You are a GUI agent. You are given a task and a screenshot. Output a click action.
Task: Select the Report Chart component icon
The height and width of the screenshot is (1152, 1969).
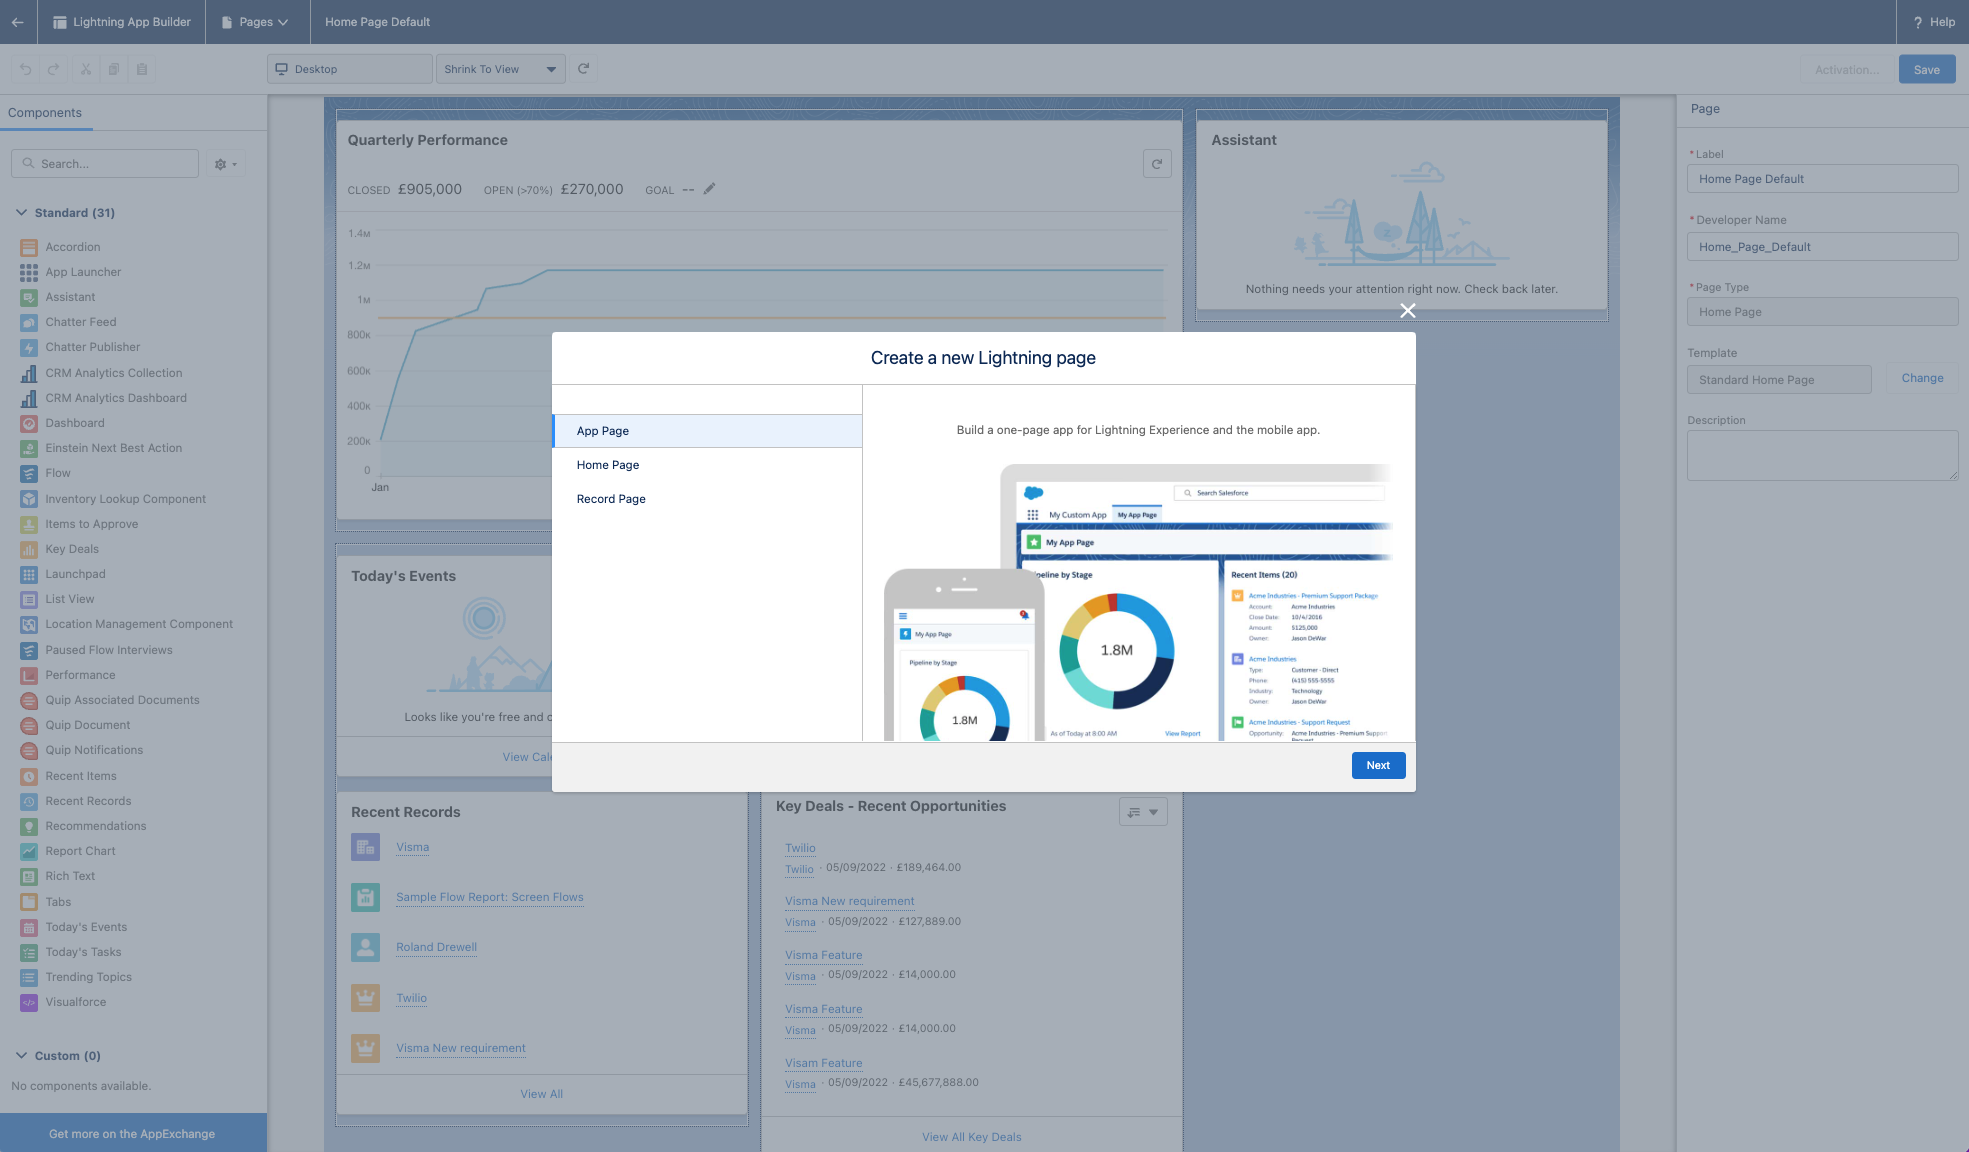tap(29, 851)
